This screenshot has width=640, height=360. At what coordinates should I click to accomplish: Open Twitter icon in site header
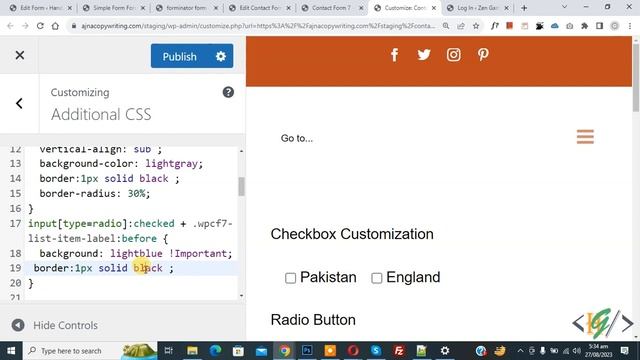[x=424, y=55]
